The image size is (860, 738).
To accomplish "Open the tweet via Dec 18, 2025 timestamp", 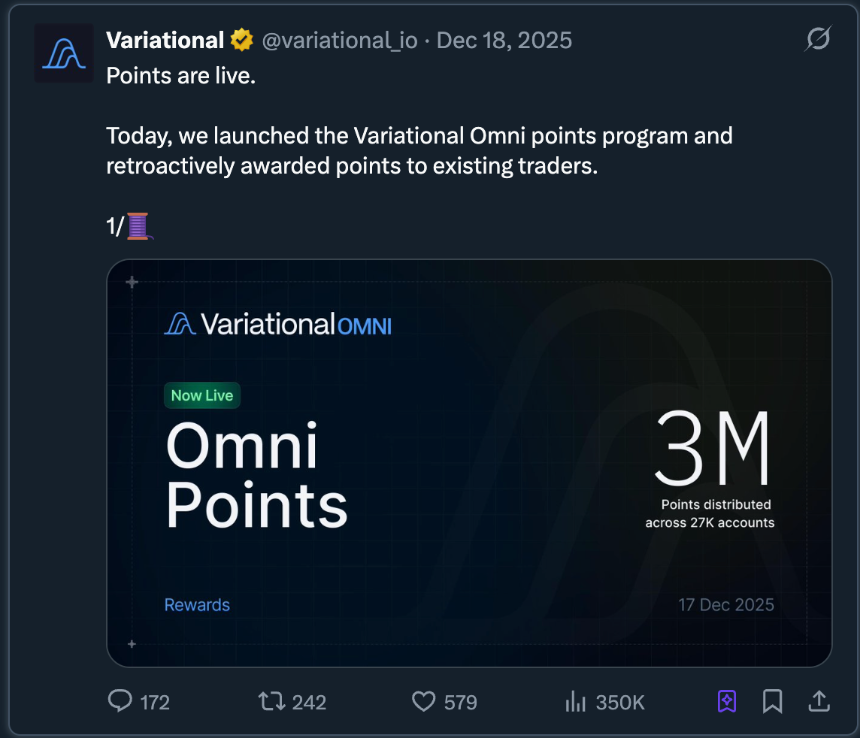I will pyautogui.click(x=504, y=41).
